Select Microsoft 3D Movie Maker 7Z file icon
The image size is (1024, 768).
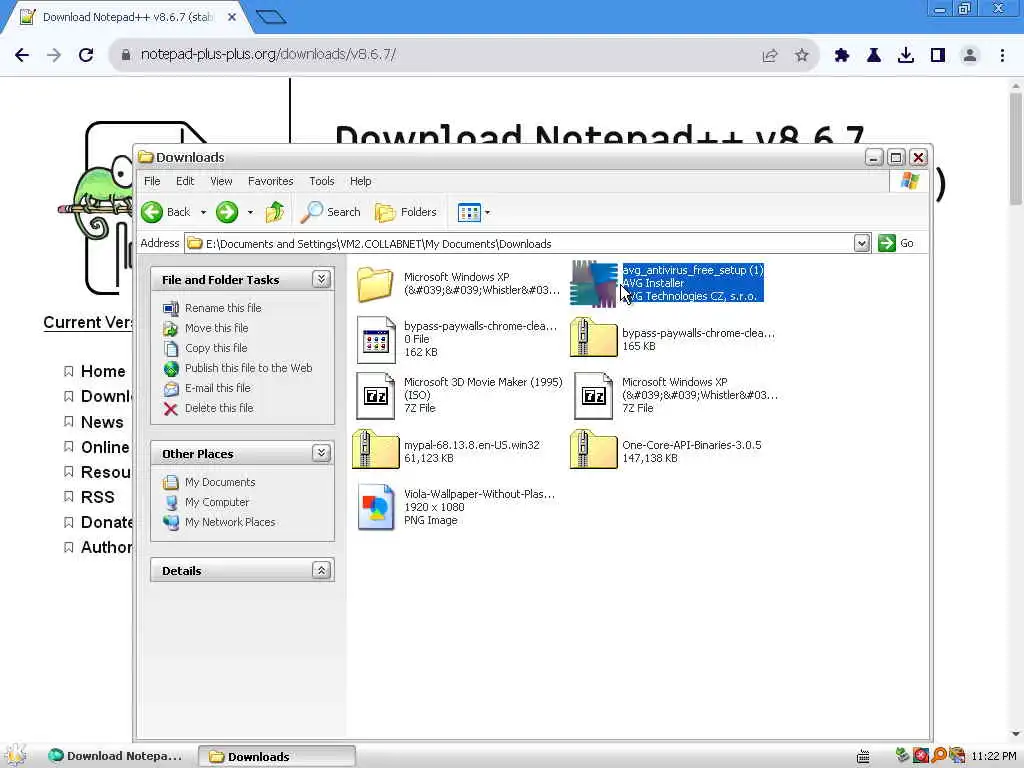pyautogui.click(x=376, y=396)
